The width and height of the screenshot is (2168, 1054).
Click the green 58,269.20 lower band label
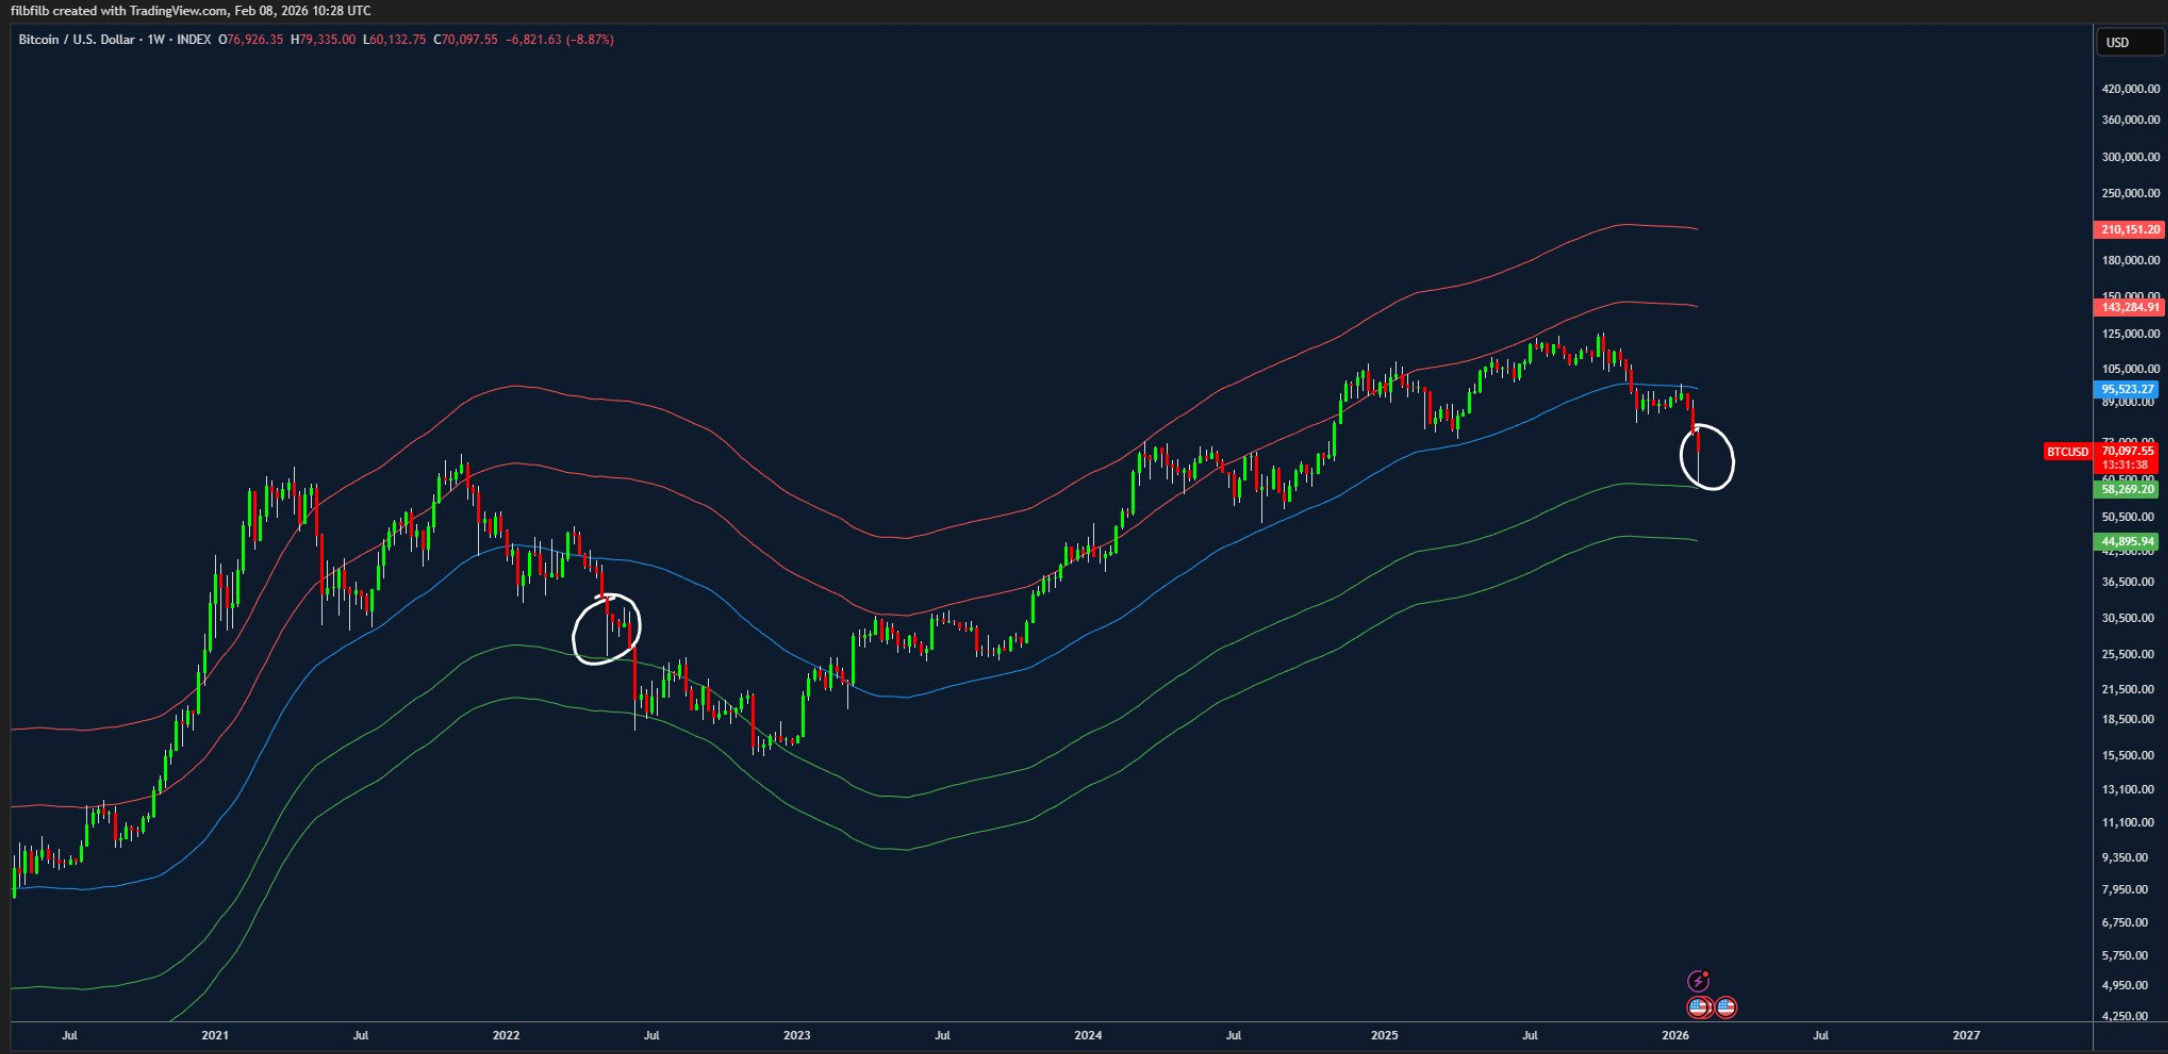(x=2127, y=491)
